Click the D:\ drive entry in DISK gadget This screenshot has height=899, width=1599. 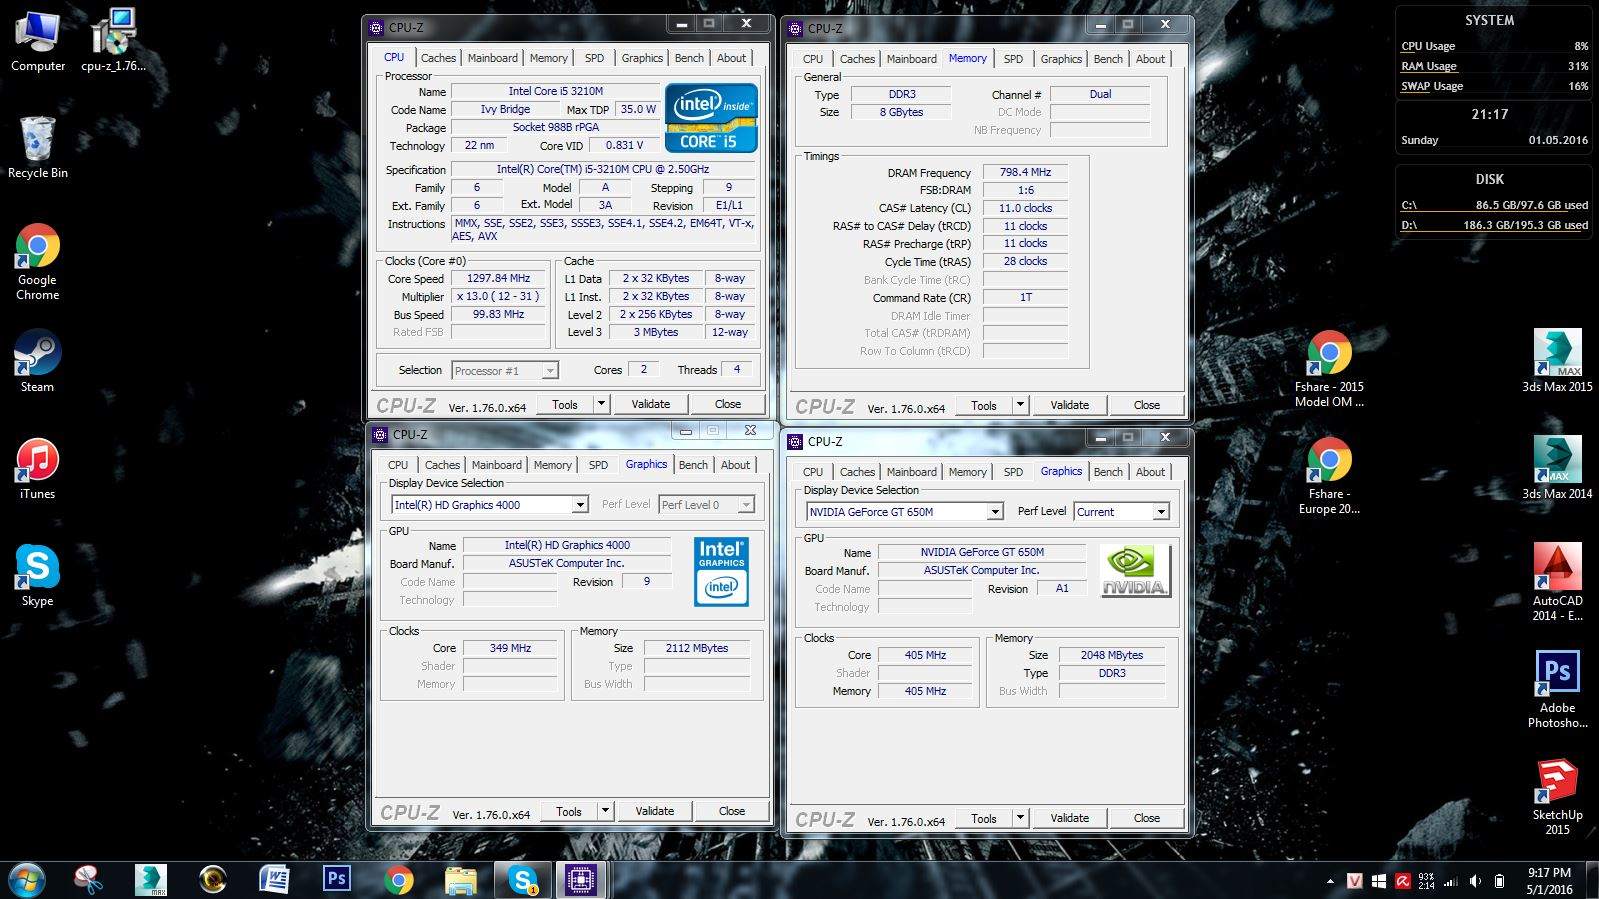coord(1494,225)
